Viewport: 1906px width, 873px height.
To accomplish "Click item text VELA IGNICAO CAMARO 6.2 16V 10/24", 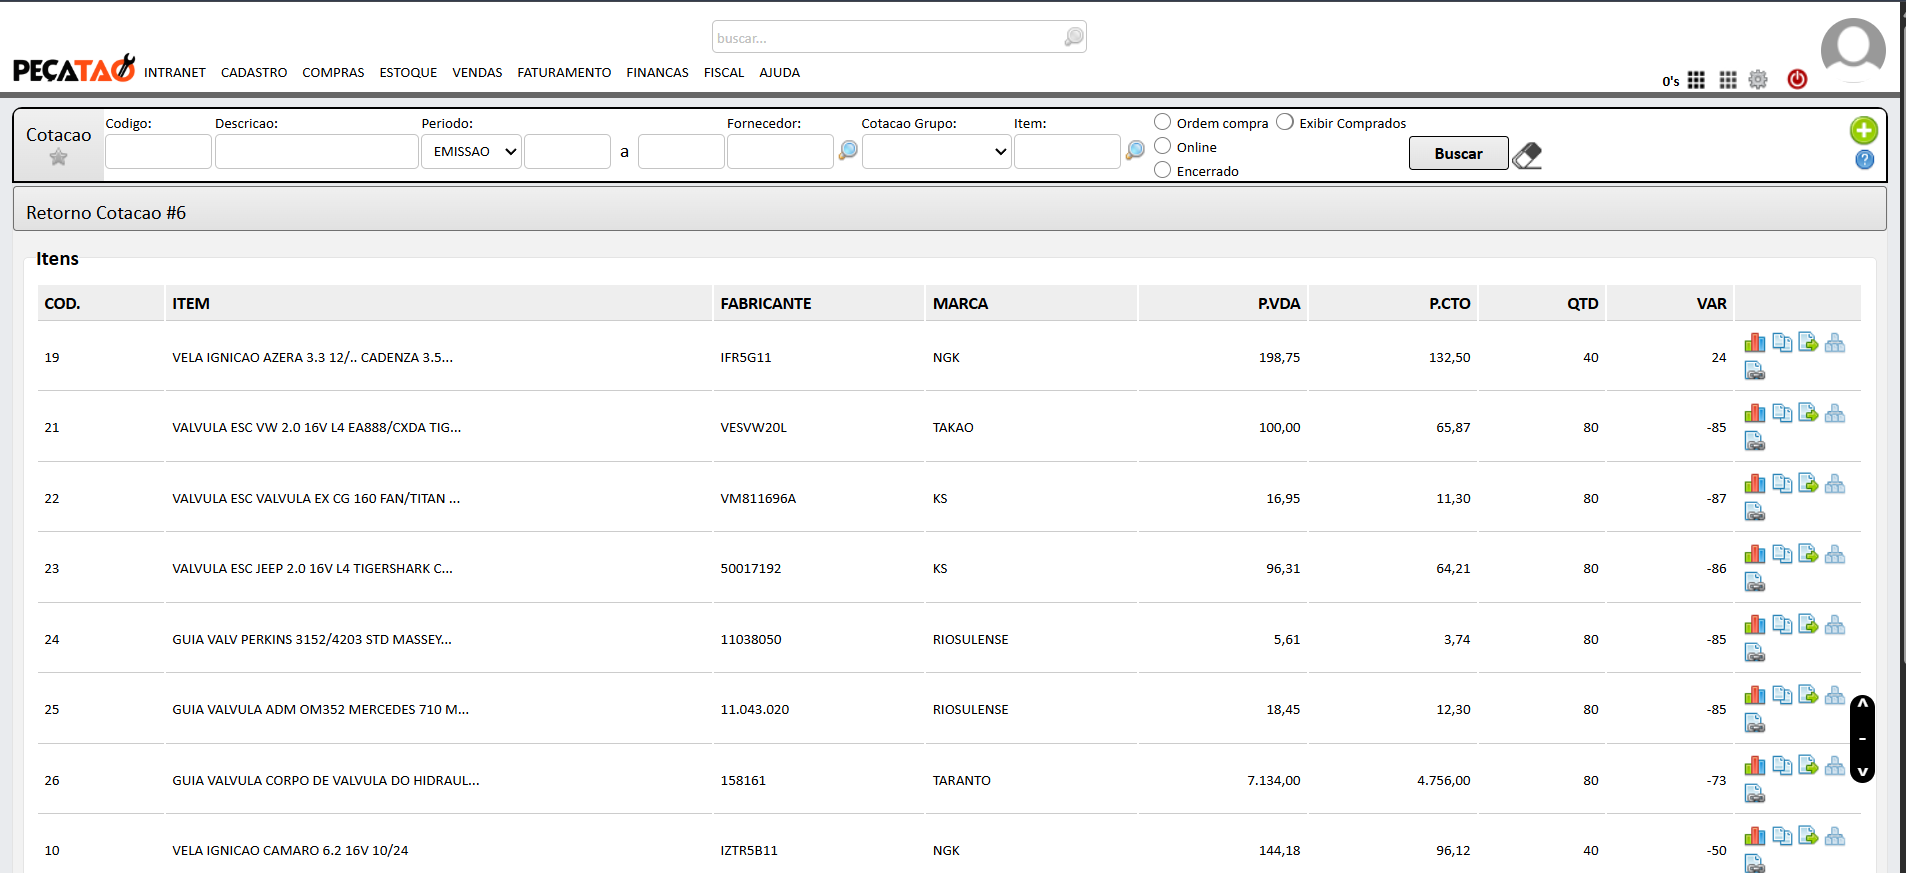I will coord(290,850).
